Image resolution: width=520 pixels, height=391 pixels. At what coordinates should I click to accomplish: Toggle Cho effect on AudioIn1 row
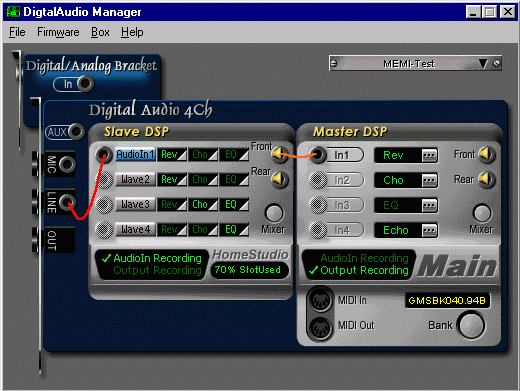203,155
